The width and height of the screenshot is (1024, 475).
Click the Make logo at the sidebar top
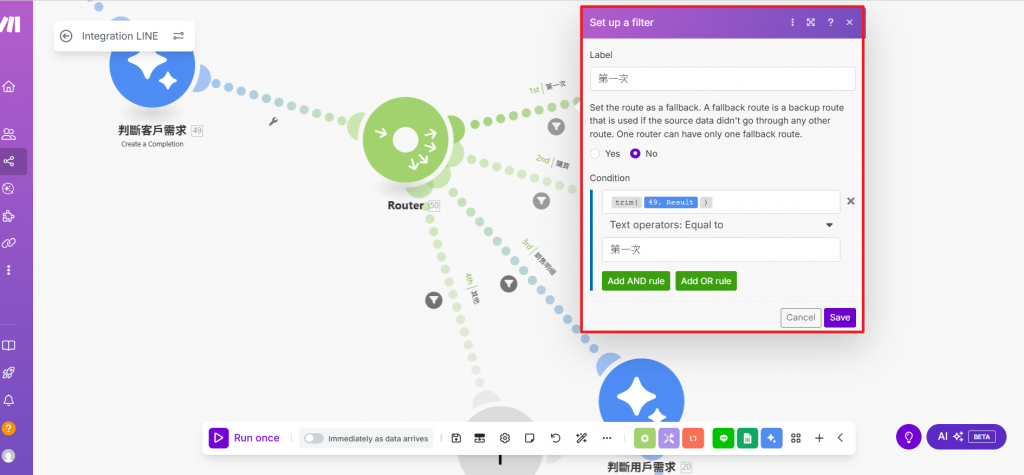(x=10, y=24)
